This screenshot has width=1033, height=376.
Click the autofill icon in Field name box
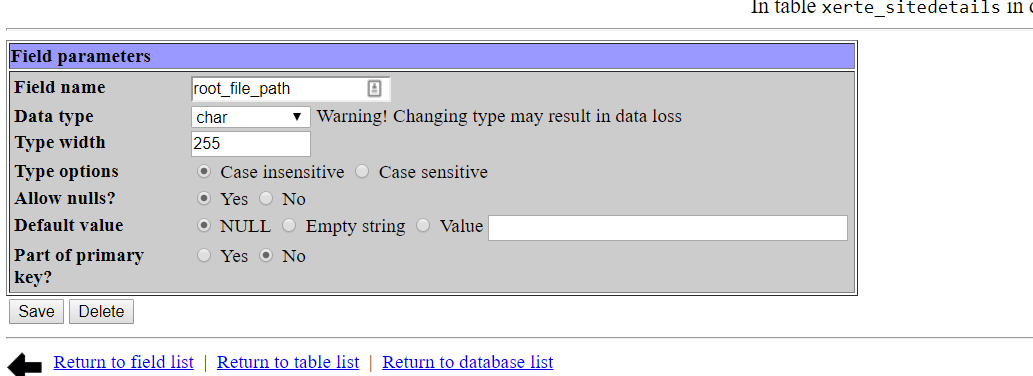tap(374, 88)
